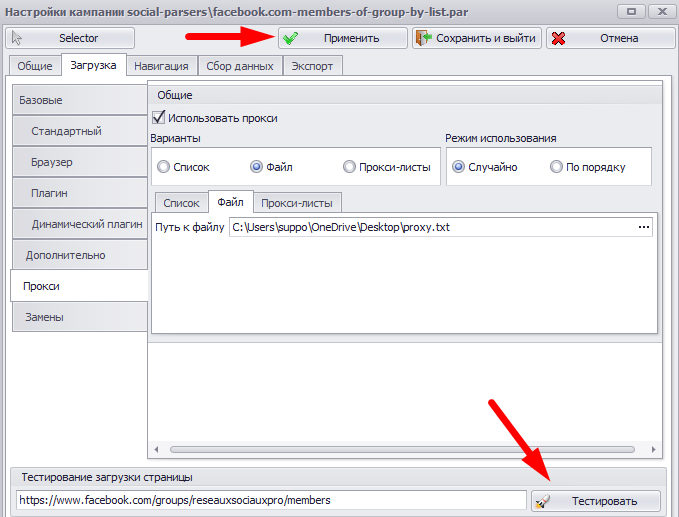The width and height of the screenshot is (679, 517).
Task: Click the Selector button
Action: pos(70,38)
